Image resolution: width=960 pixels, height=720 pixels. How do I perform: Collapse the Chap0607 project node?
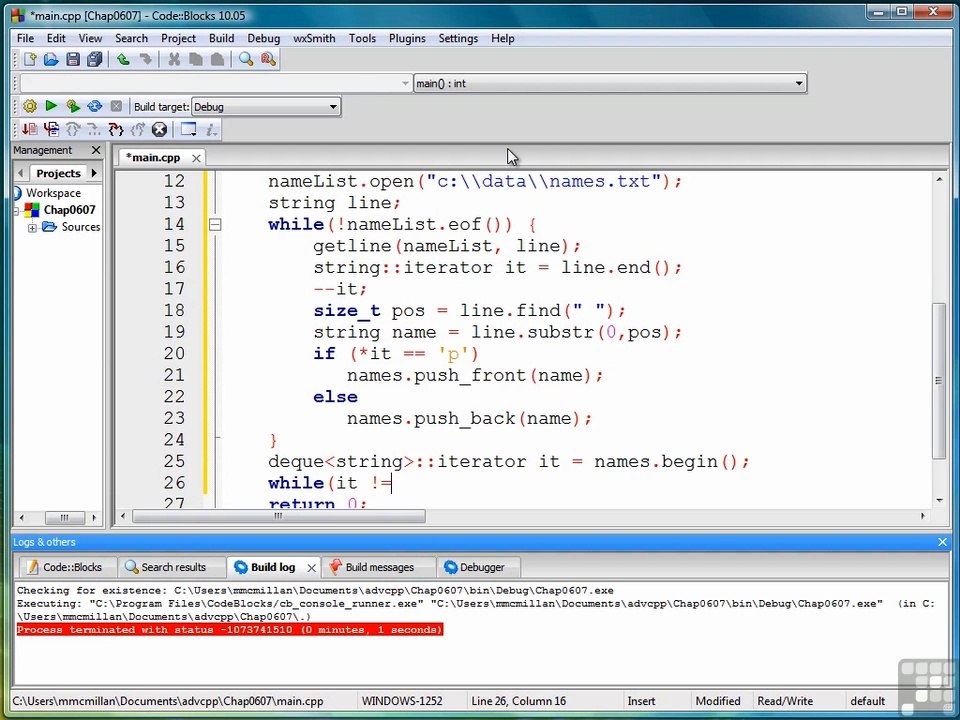16,211
